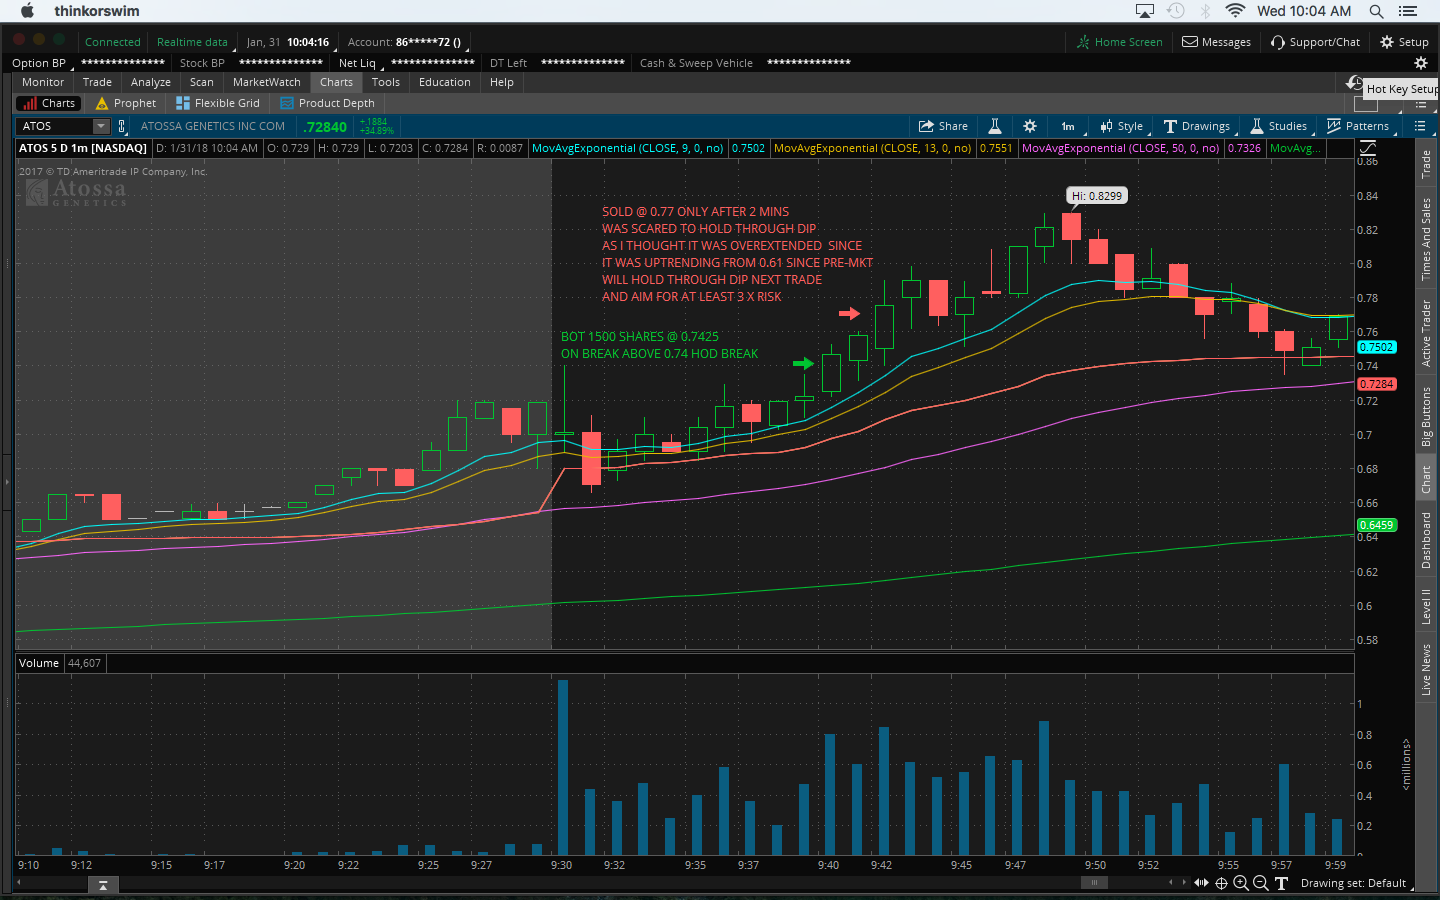Open chart settings gear icon
Screen dimensions: 1440x900
(1030, 126)
